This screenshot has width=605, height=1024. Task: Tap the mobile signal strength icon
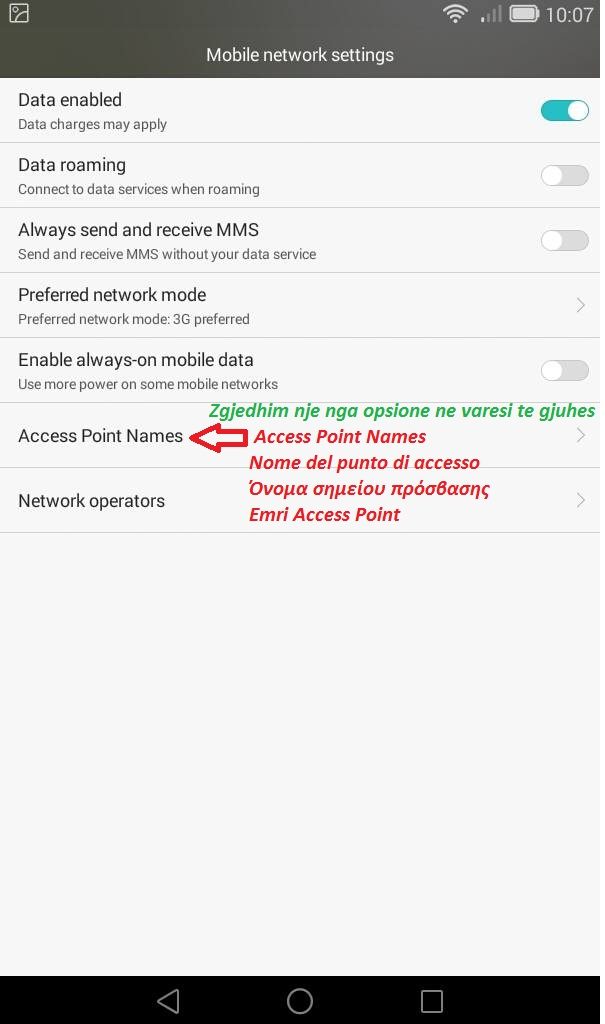click(x=491, y=14)
